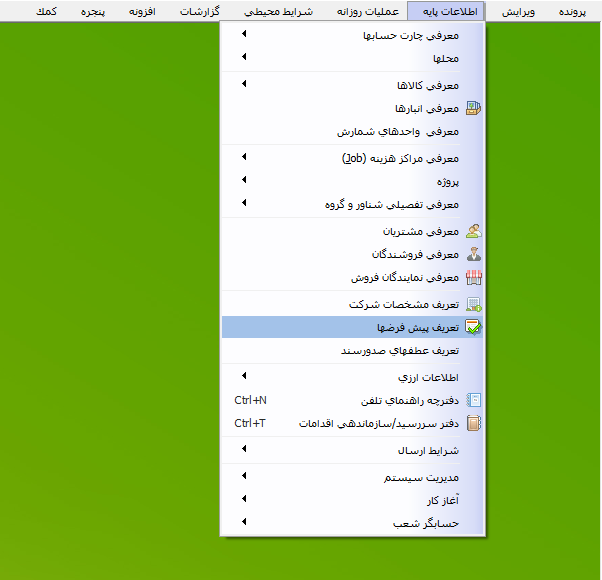This screenshot has width=602, height=580.
Task: Click the icon beside معرفي انبارها (warehouses)
Action: [x=473, y=108]
